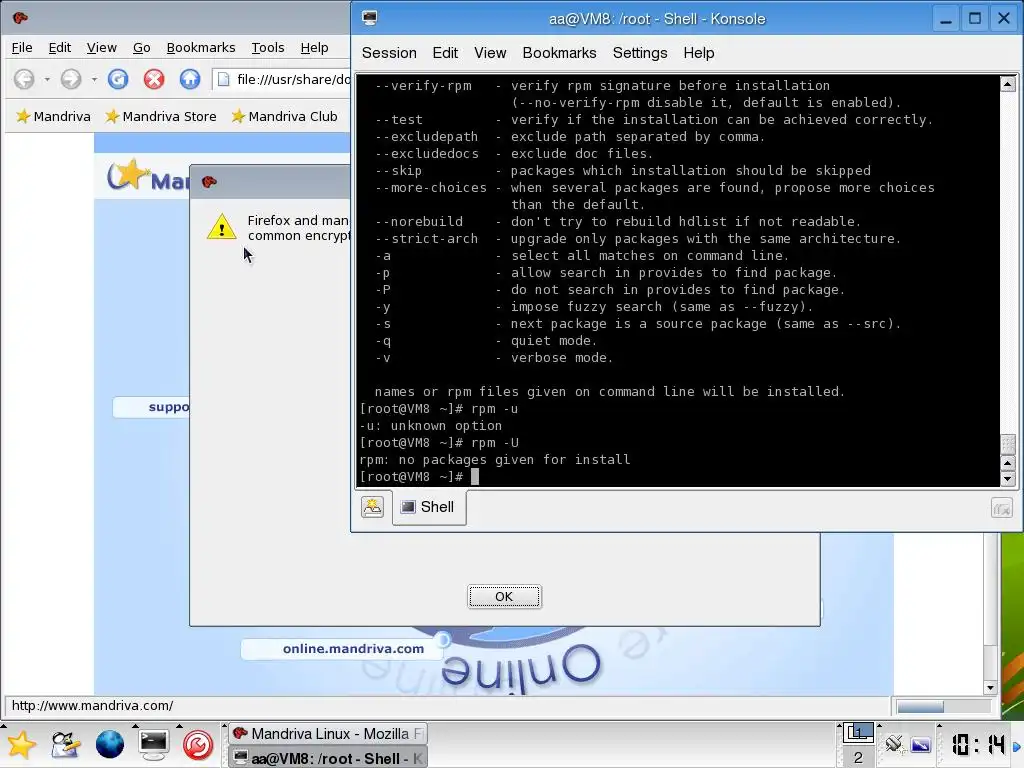Click the new session icon in Konsole

click(372, 507)
